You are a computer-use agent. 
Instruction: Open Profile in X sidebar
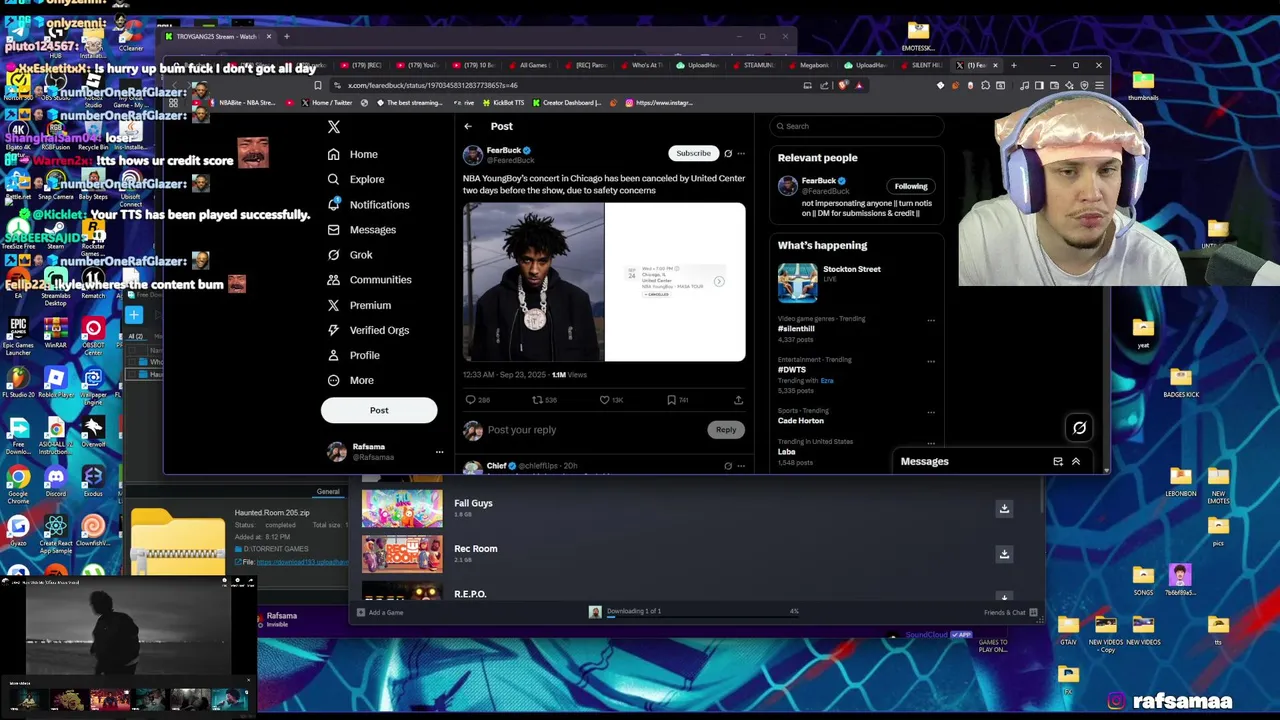click(353, 355)
